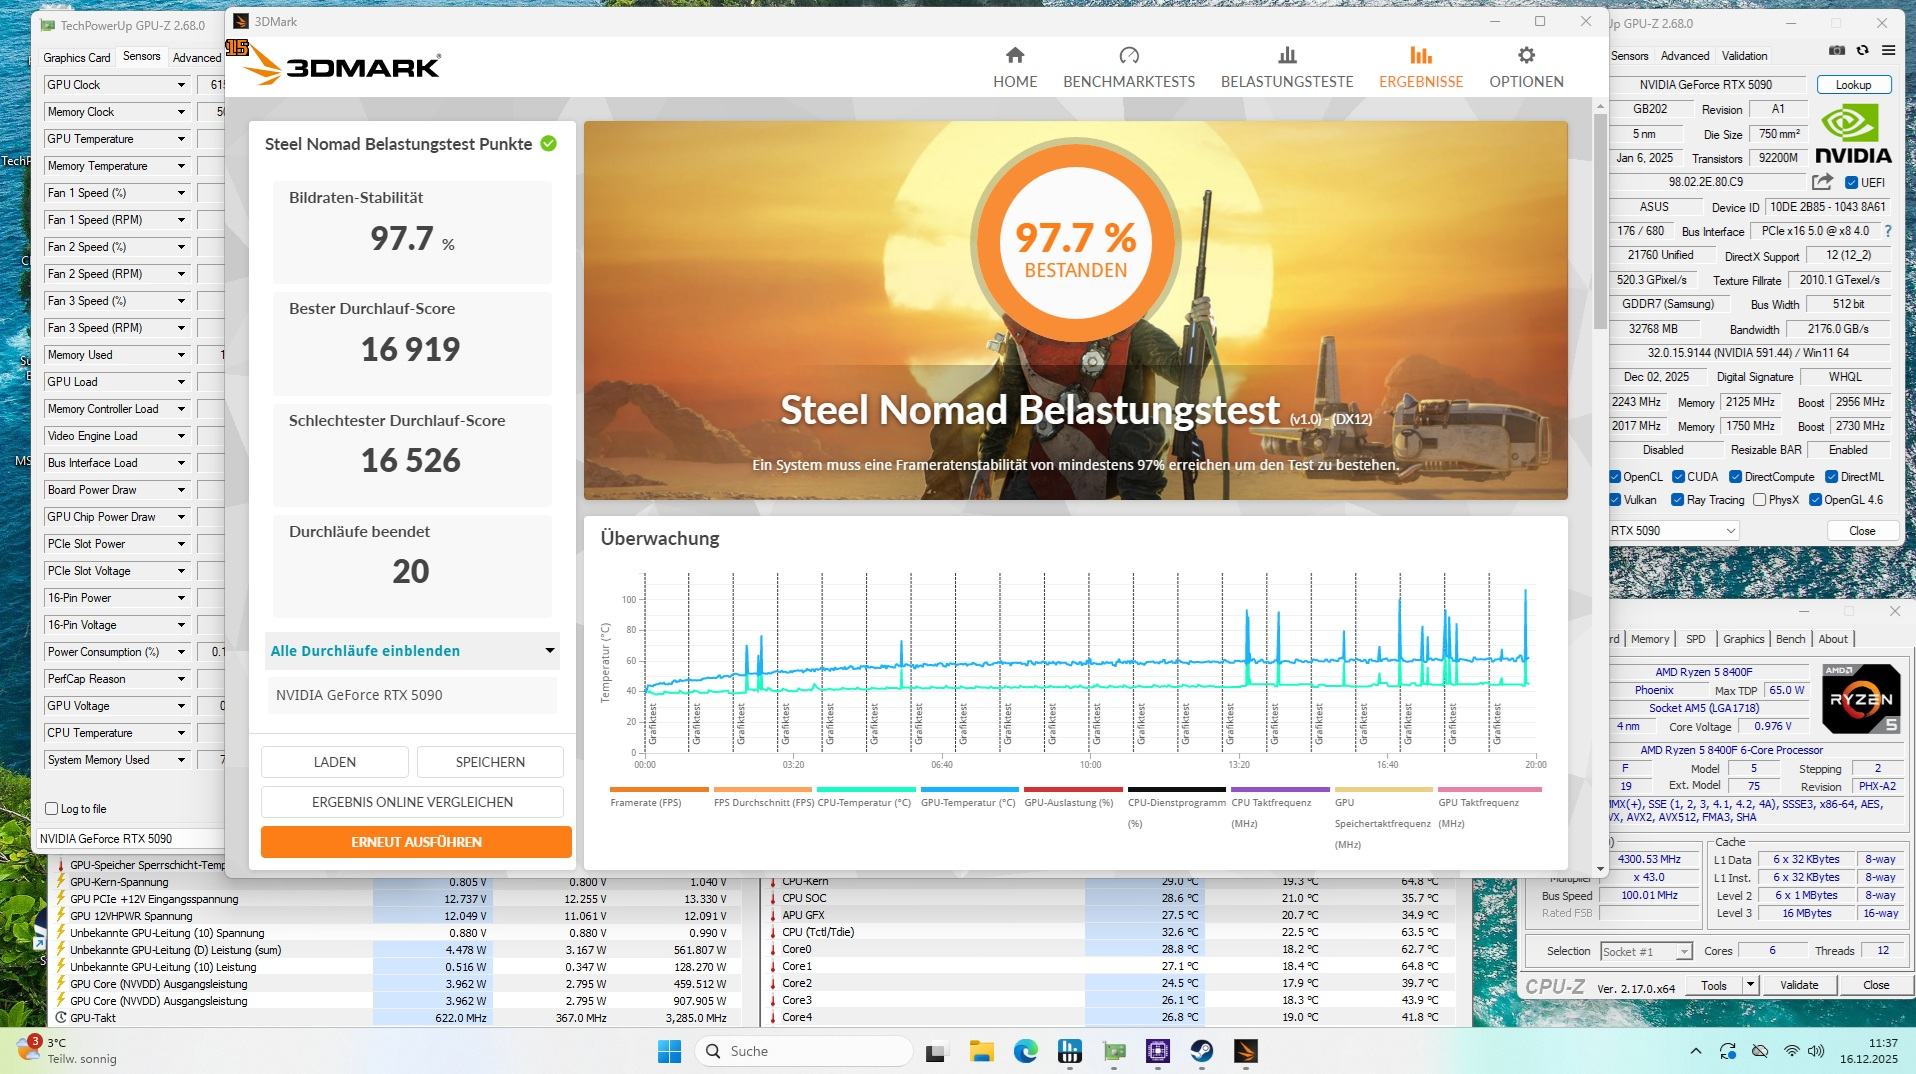The width and height of the screenshot is (1916, 1074).
Task: Open the GPU Temperature sensor dropdown
Action: point(181,139)
